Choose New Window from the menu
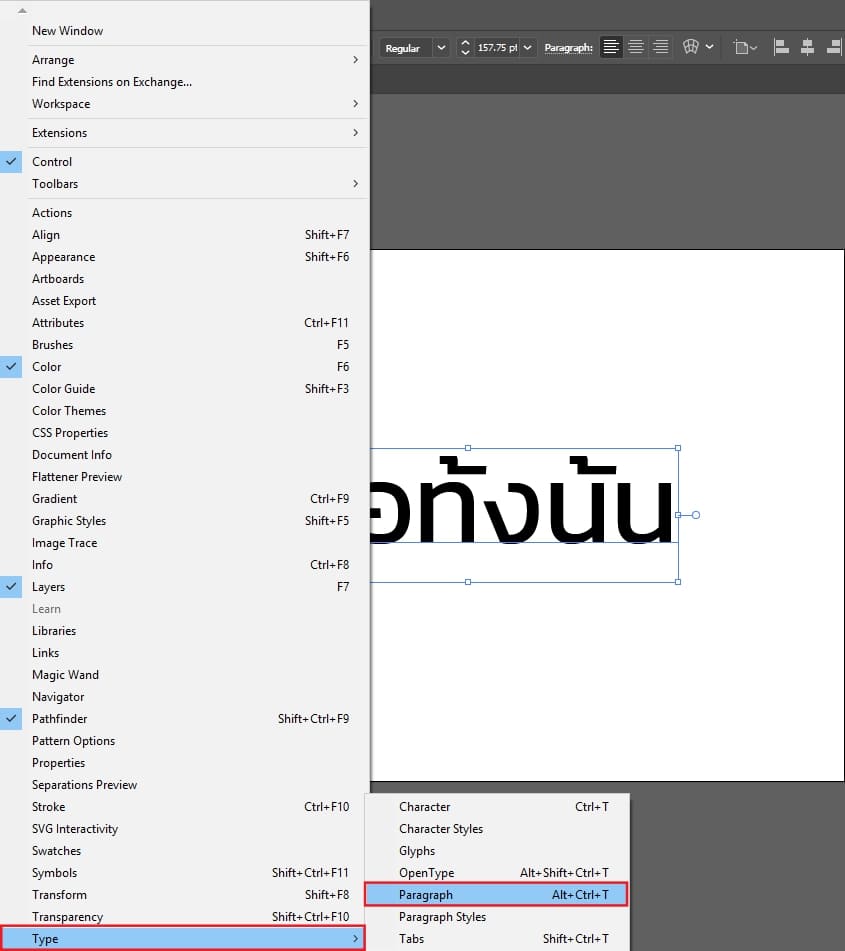845x951 pixels. (184, 31)
